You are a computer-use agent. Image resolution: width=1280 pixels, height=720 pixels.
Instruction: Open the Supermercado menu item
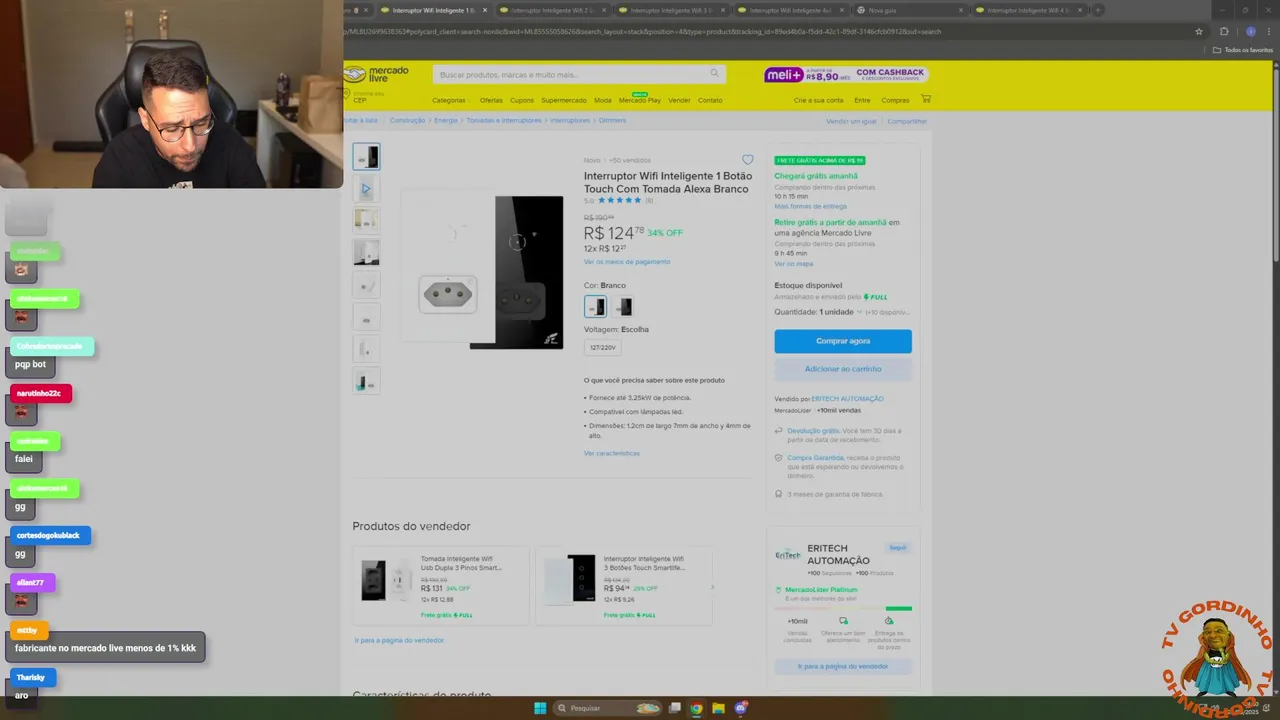564,100
